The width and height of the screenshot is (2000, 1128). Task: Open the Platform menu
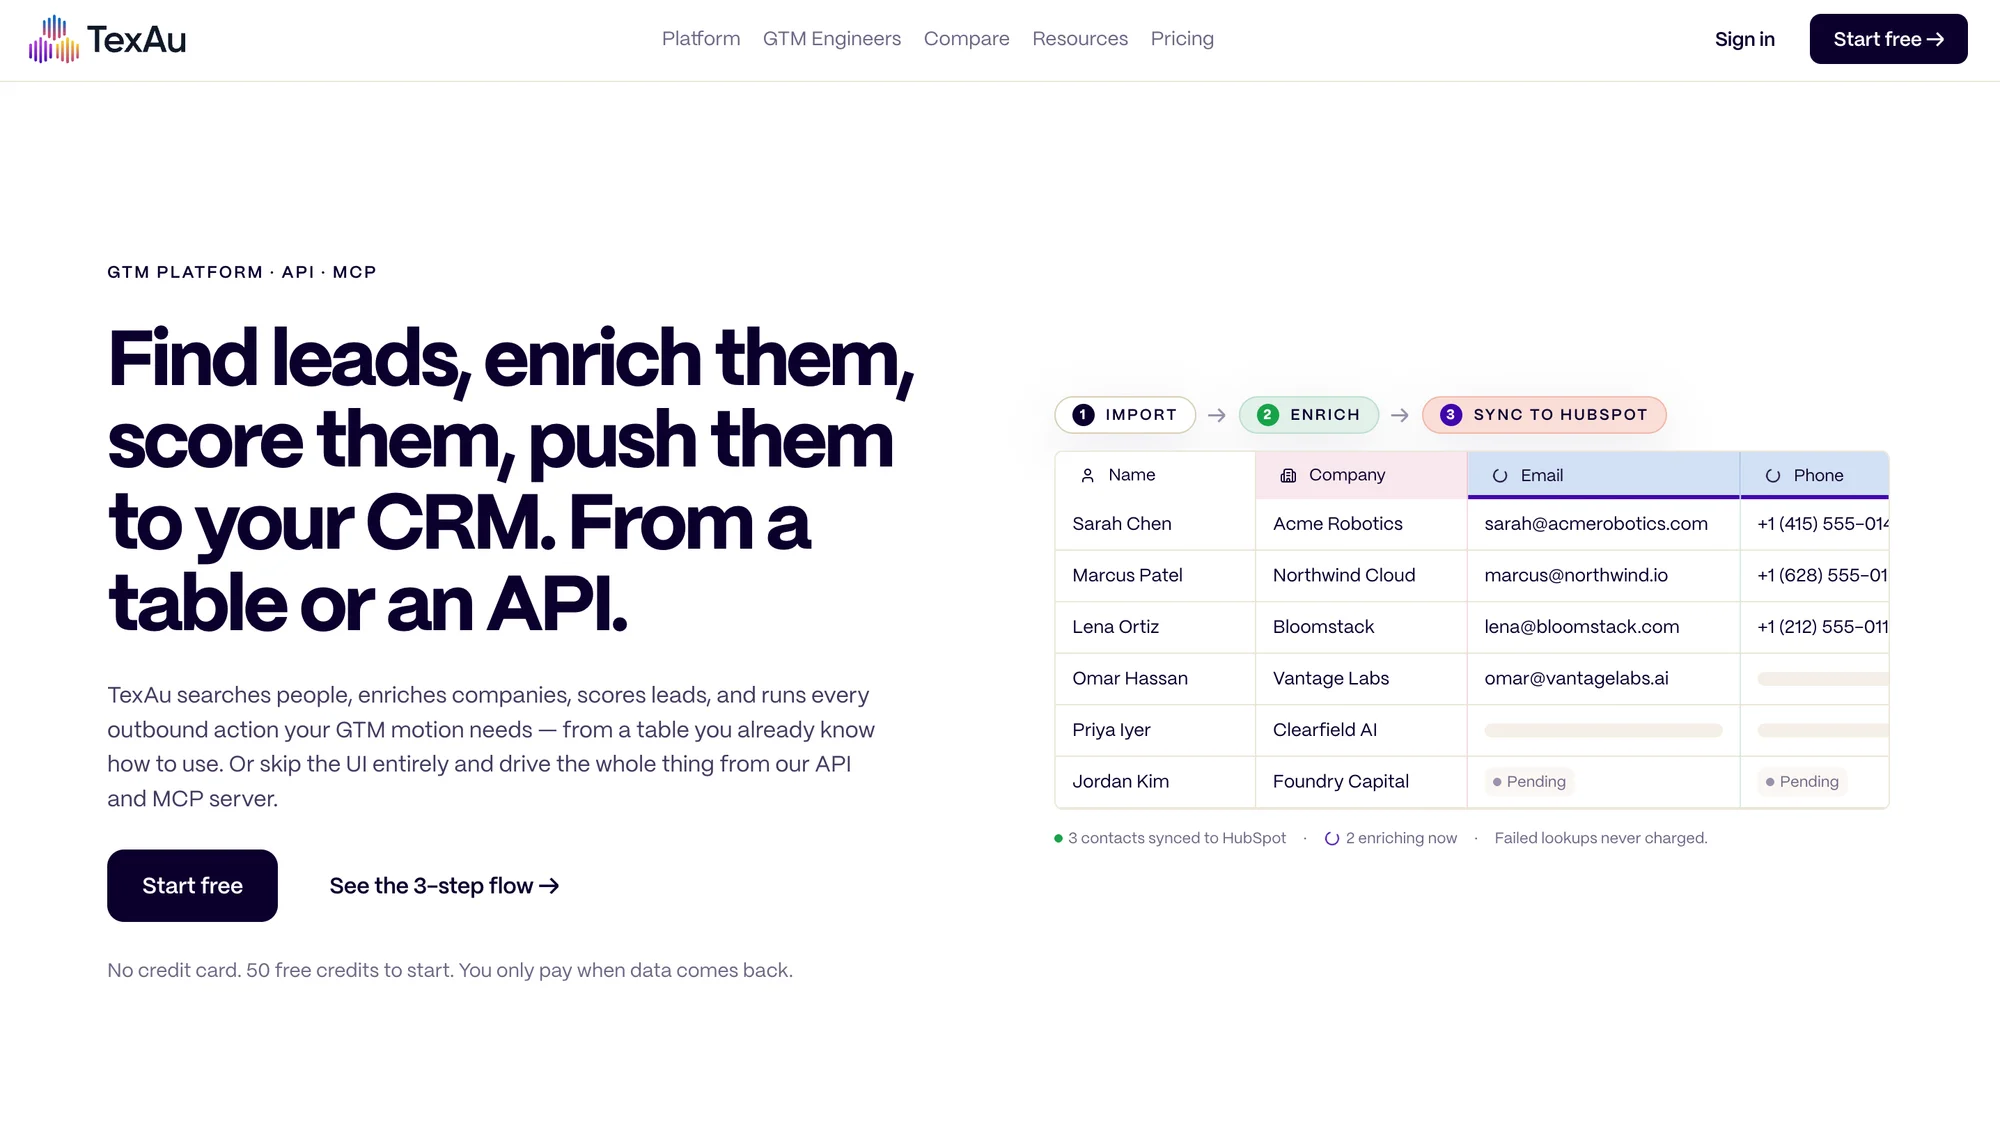click(x=701, y=39)
